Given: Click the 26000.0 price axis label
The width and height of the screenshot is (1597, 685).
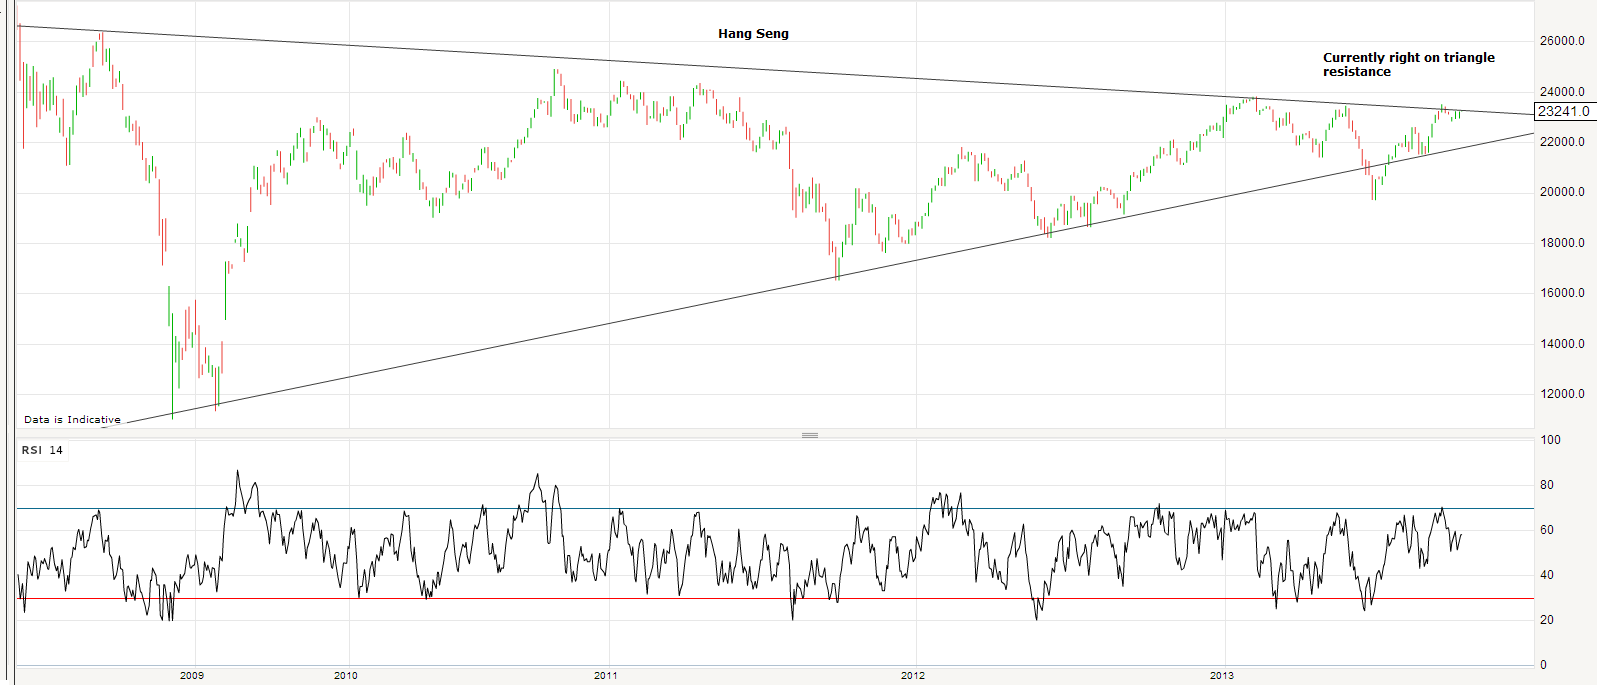Looking at the screenshot, I should [1562, 41].
